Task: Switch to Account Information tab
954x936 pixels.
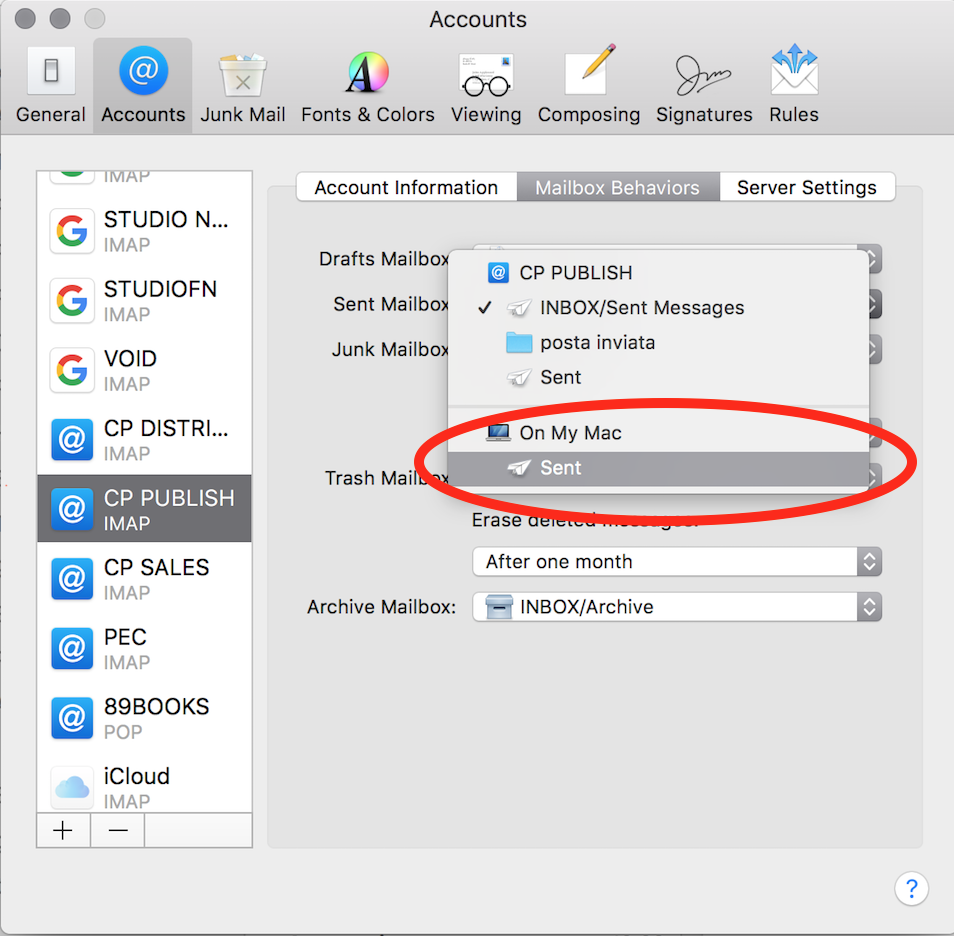Action: pos(406,187)
